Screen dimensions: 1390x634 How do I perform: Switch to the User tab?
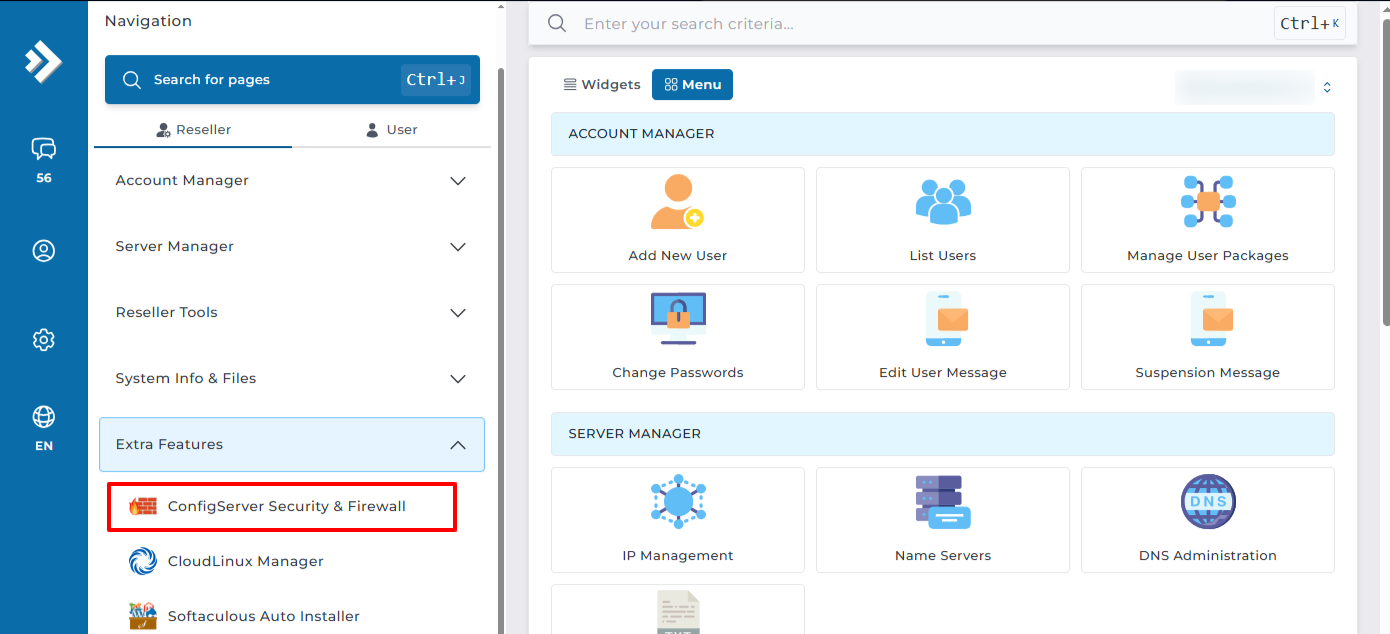click(x=391, y=130)
